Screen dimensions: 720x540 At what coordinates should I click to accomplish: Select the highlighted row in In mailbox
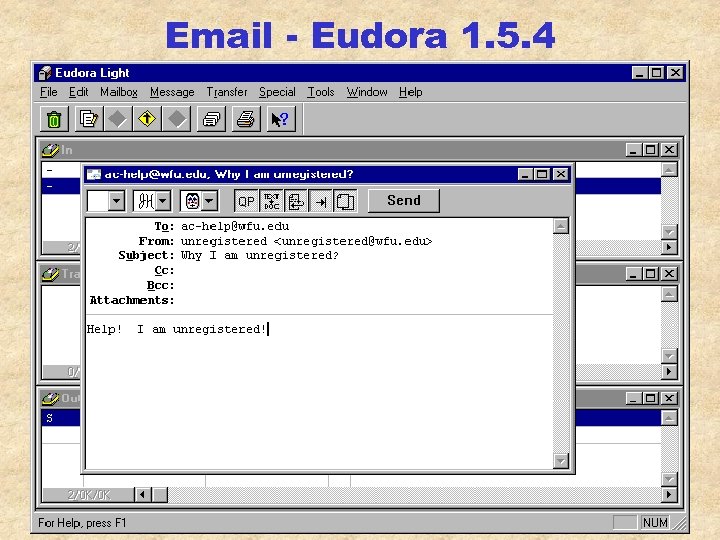(x=61, y=186)
